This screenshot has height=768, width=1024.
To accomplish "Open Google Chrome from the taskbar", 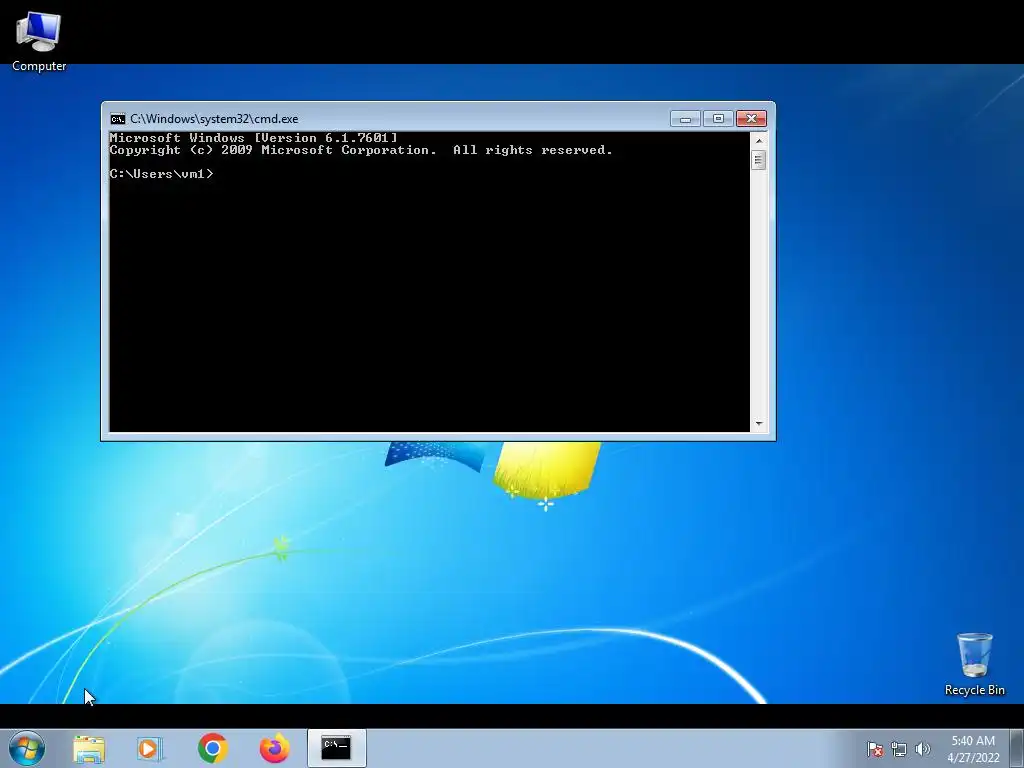I will coord(213,748).
